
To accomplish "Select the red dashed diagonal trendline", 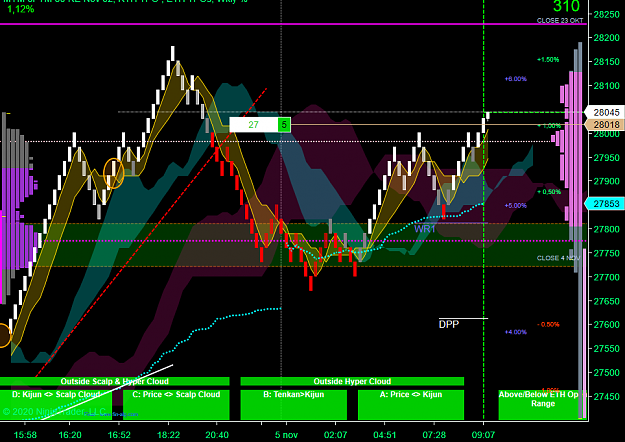I will pos(151,232).
